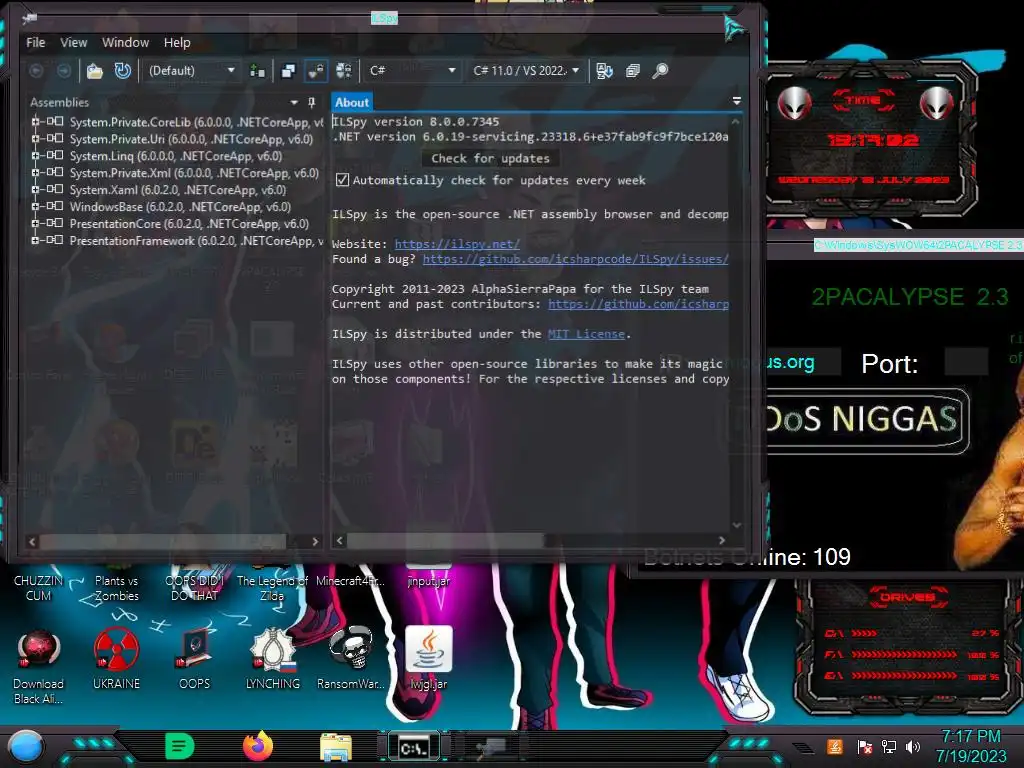The height and width of the screenshot is (768, 1024).
Task: Open Minecraft4Fr... desktop shortcut
Action: [351, 581]
